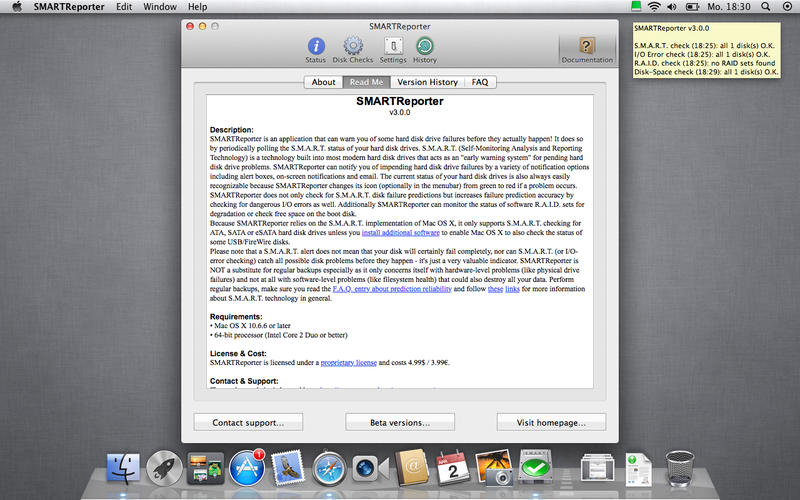Open the document stack in Dock
The width and height of the screenshot is (800, 500).
coord(597,468)
